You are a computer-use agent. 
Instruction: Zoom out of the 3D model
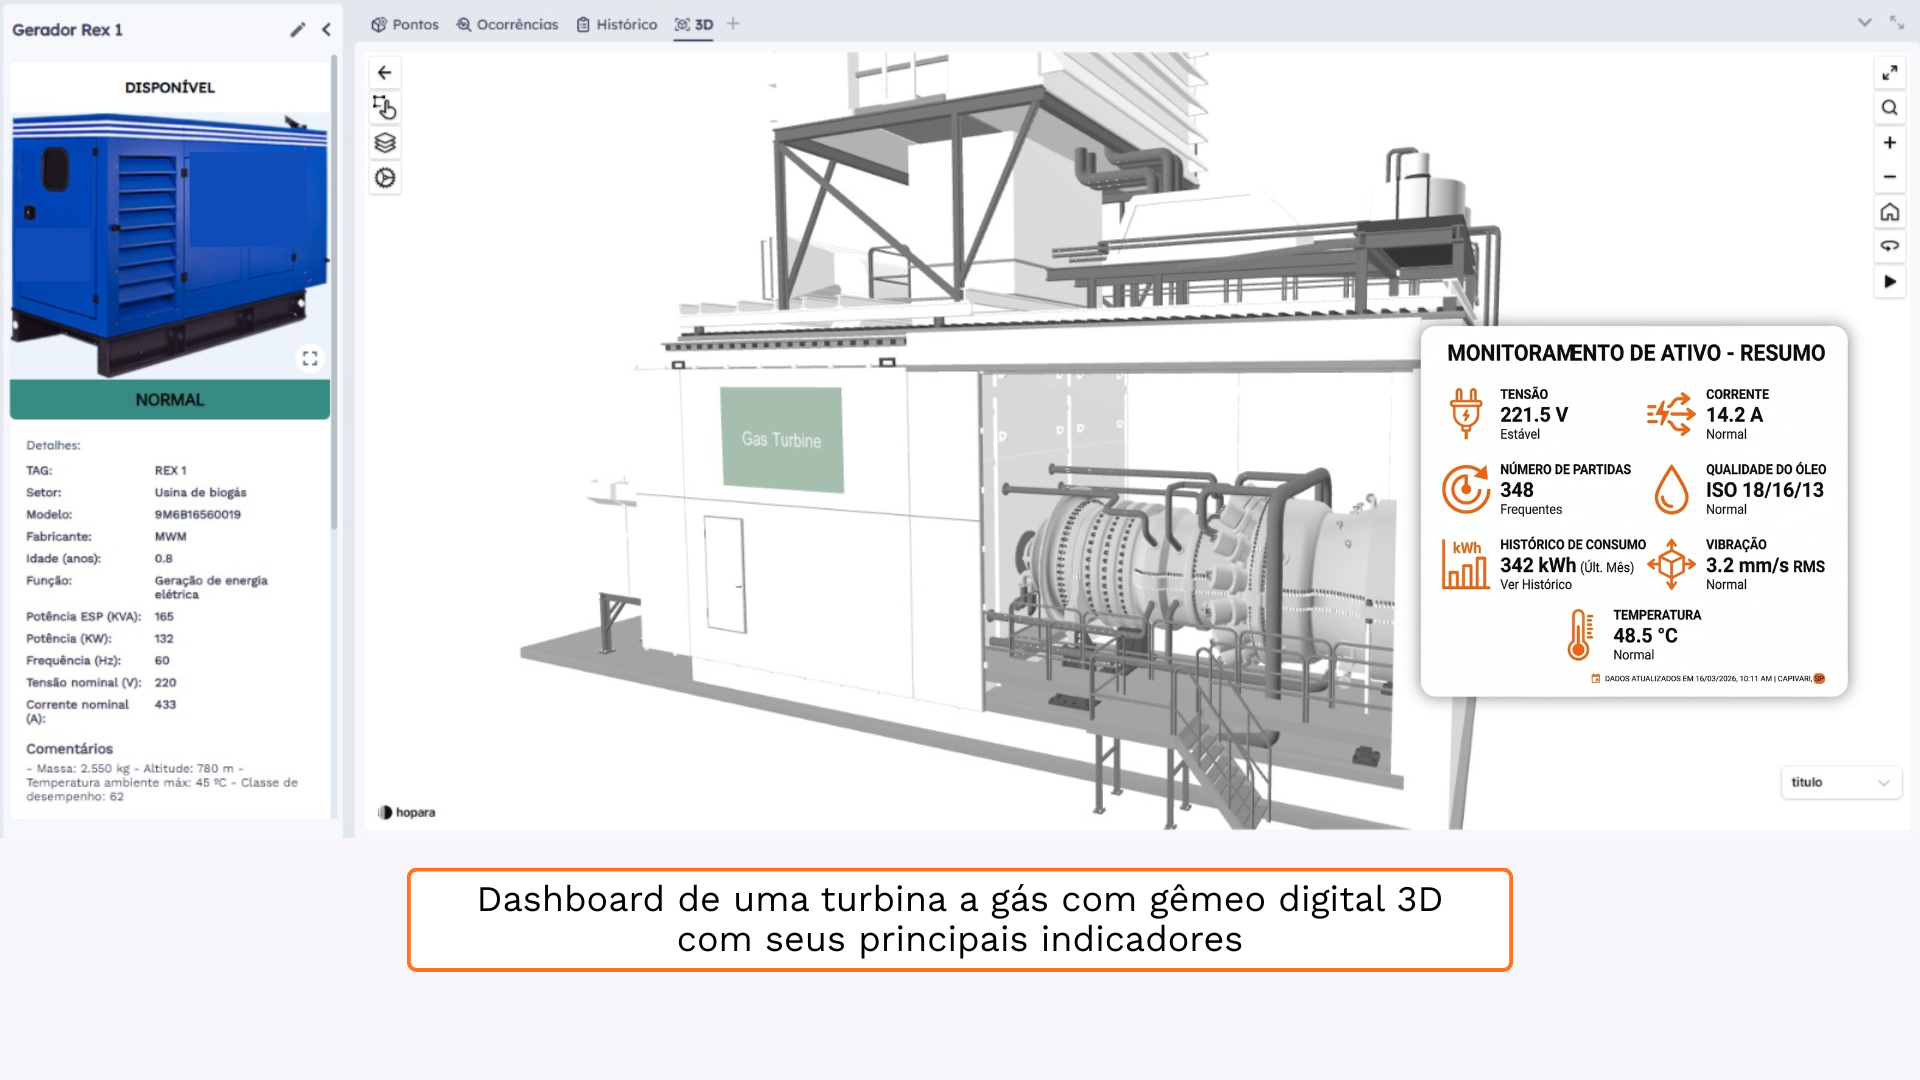(x=1890, y=176)
